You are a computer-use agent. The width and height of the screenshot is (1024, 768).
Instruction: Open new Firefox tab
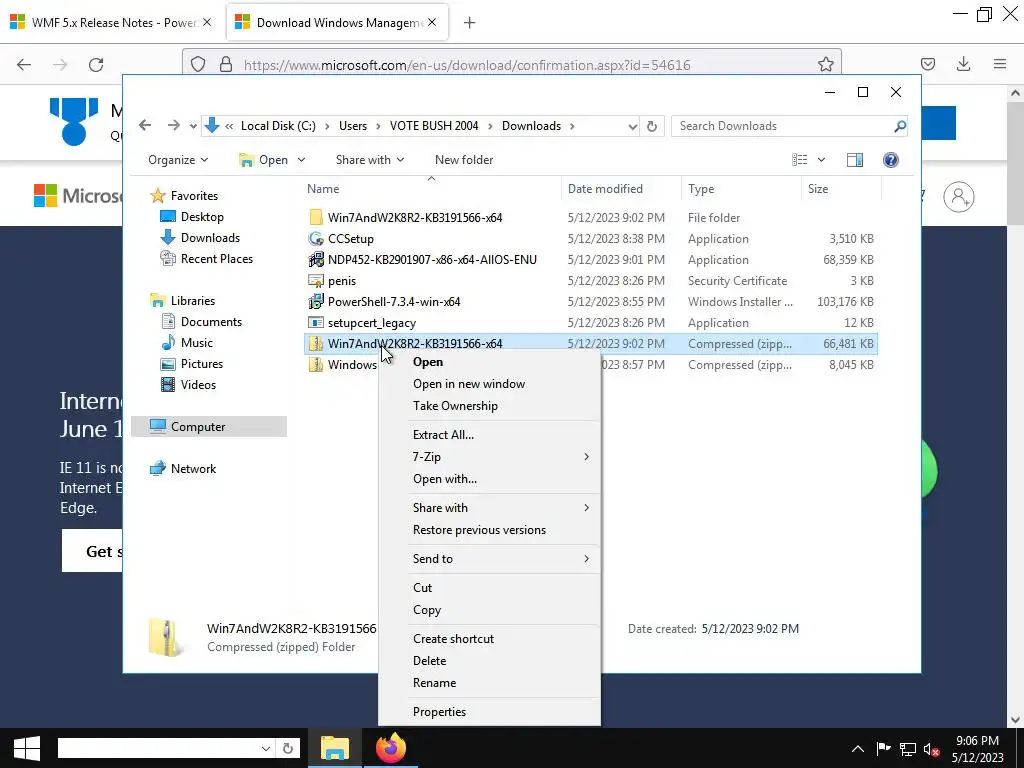coord(469,23)
